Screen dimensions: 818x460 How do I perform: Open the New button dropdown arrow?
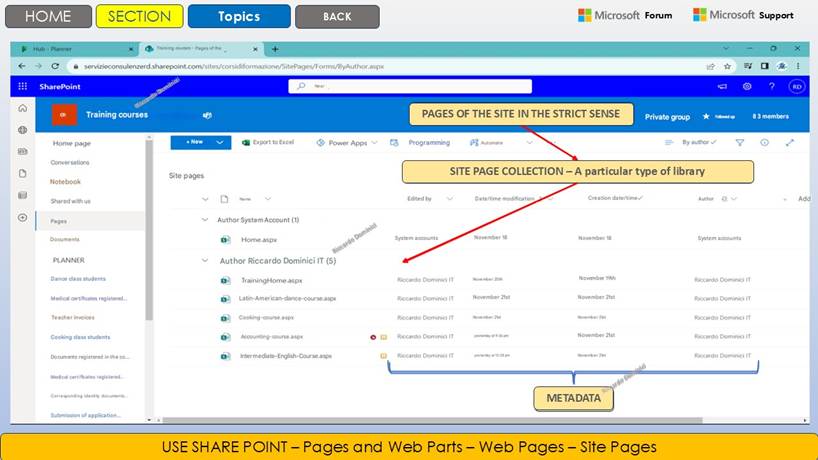point(221,143)
